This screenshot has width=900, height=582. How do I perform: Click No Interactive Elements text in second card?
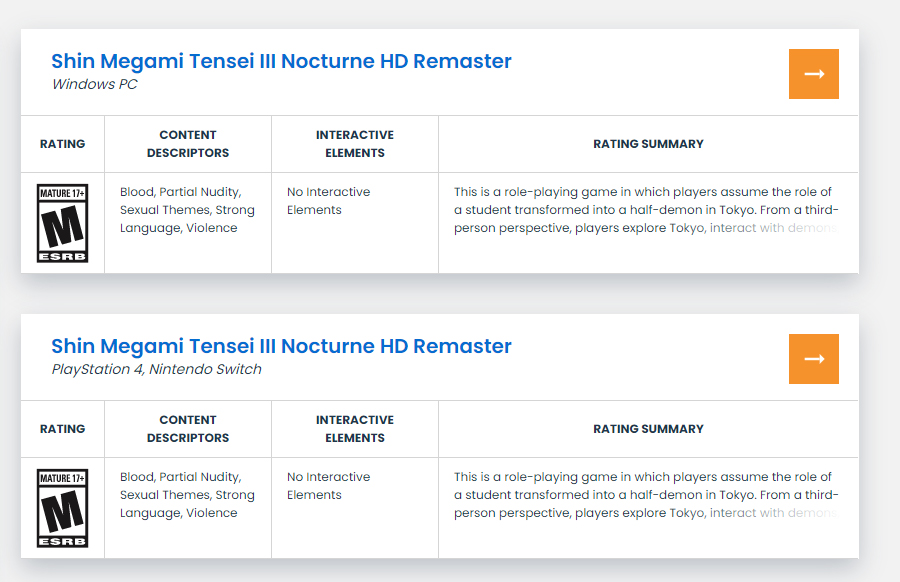click(328, 486)
